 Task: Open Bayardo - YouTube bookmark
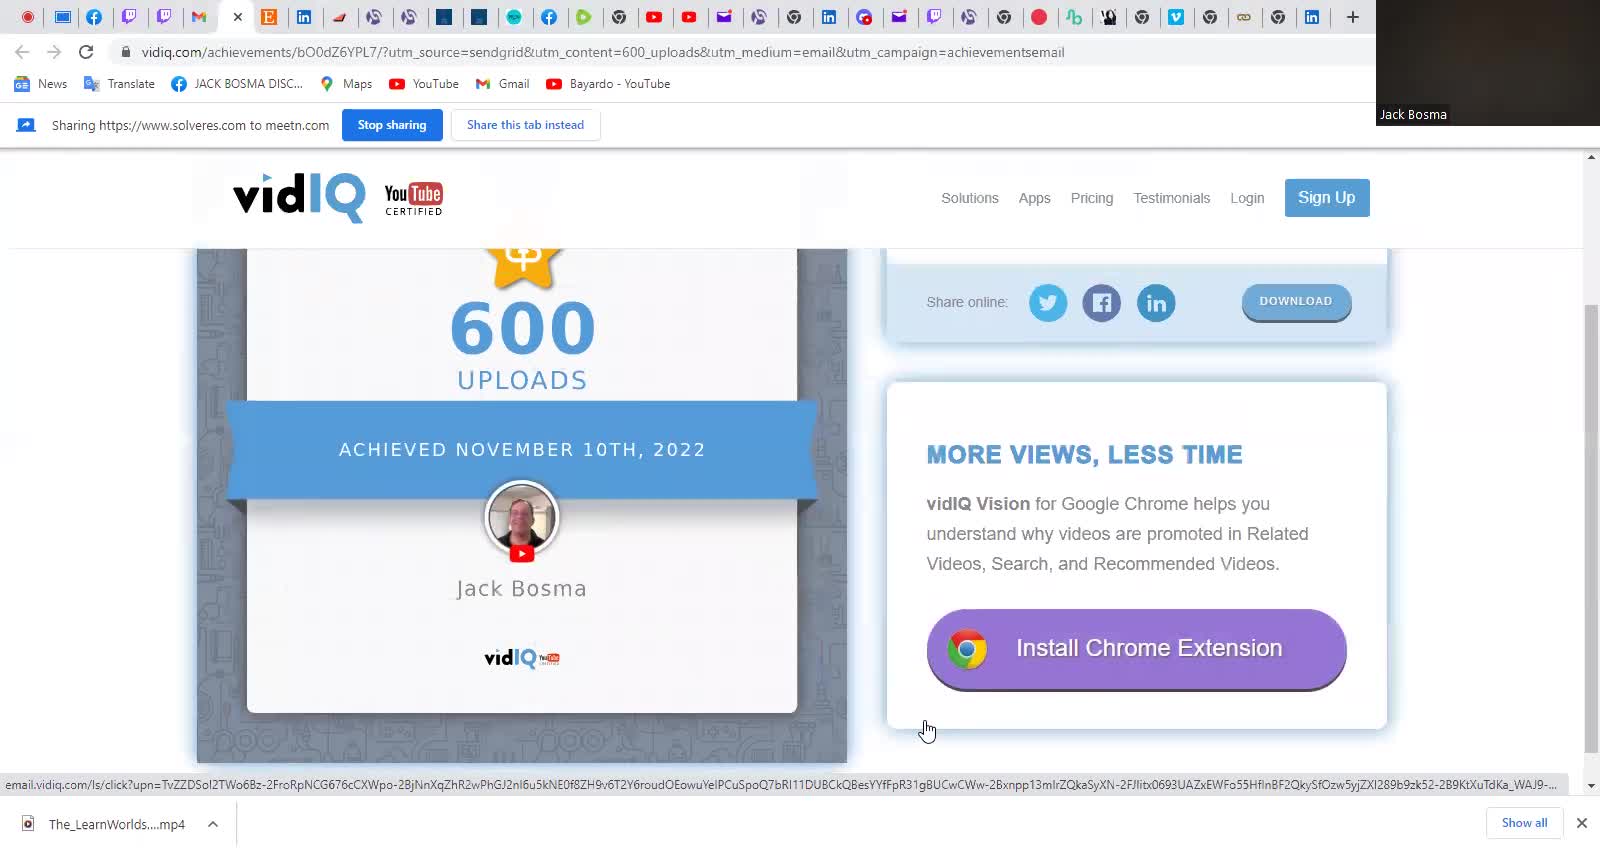coord(608,84)
